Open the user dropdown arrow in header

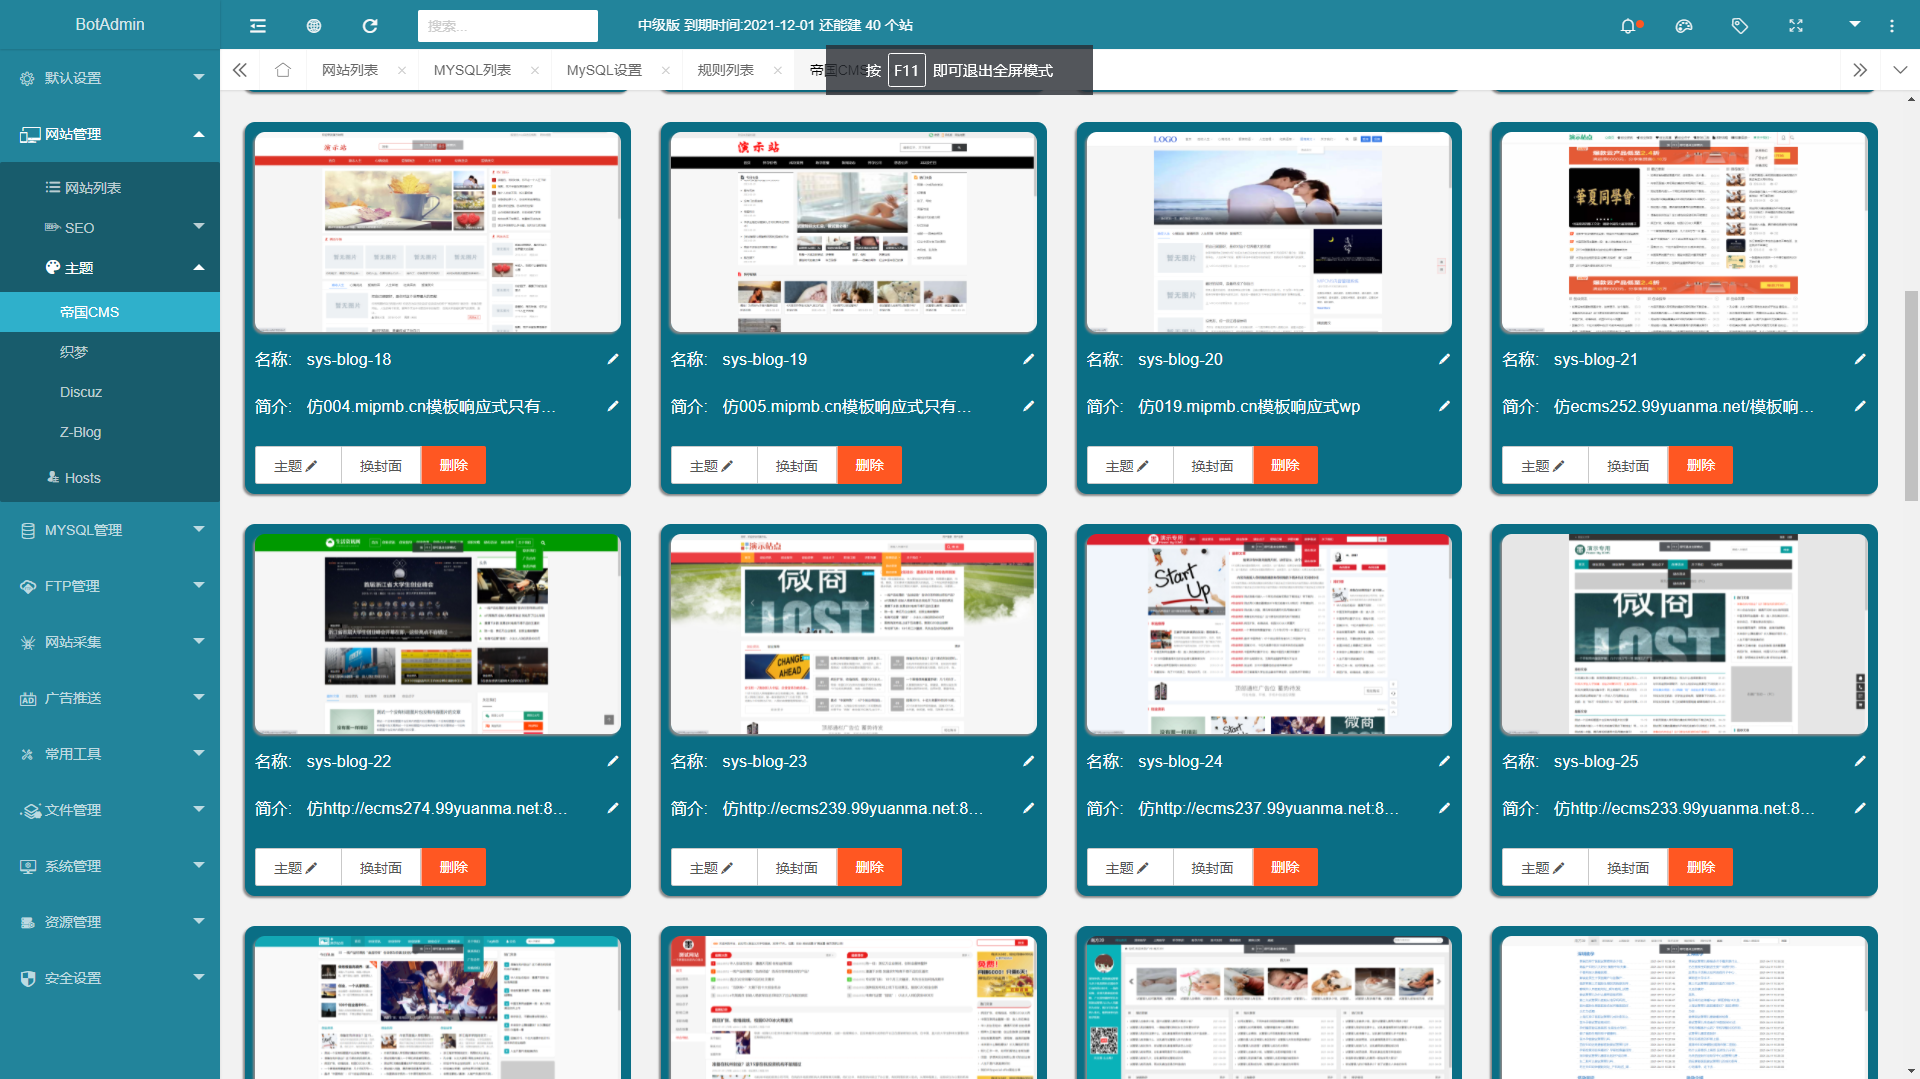click(x=1855, y=24)
